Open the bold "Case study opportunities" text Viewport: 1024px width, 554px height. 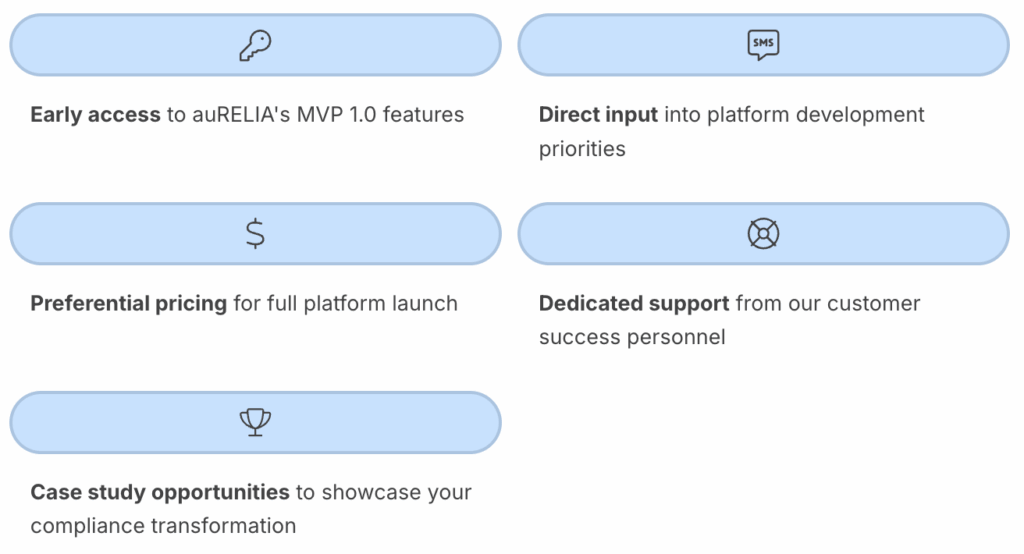[x=160, y=492]
